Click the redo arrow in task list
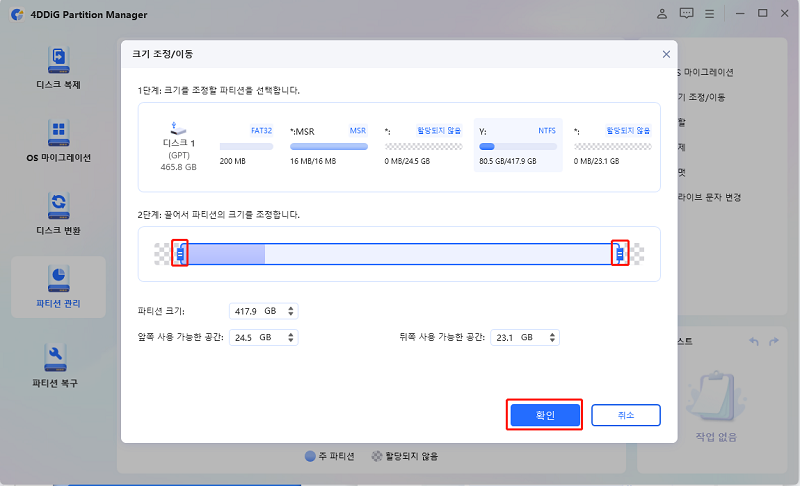This screenshot has width=800, height=486. coord(774,341)
